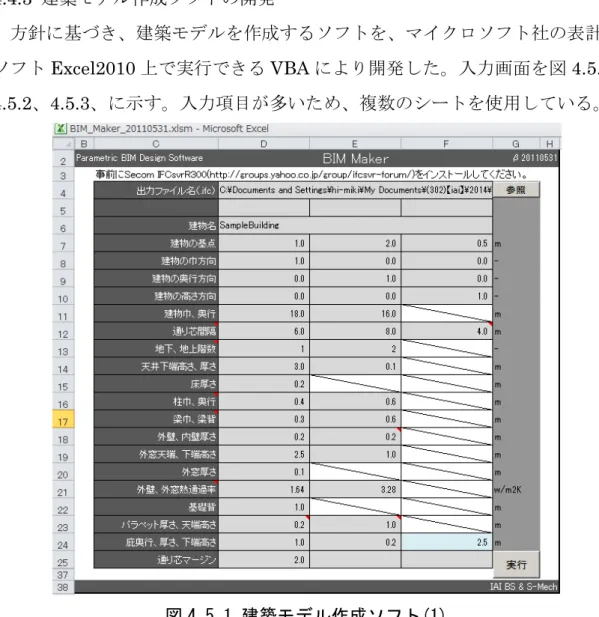
Task: Click the 通り芯間隔 value 8.0
Action: coord(355,331)
